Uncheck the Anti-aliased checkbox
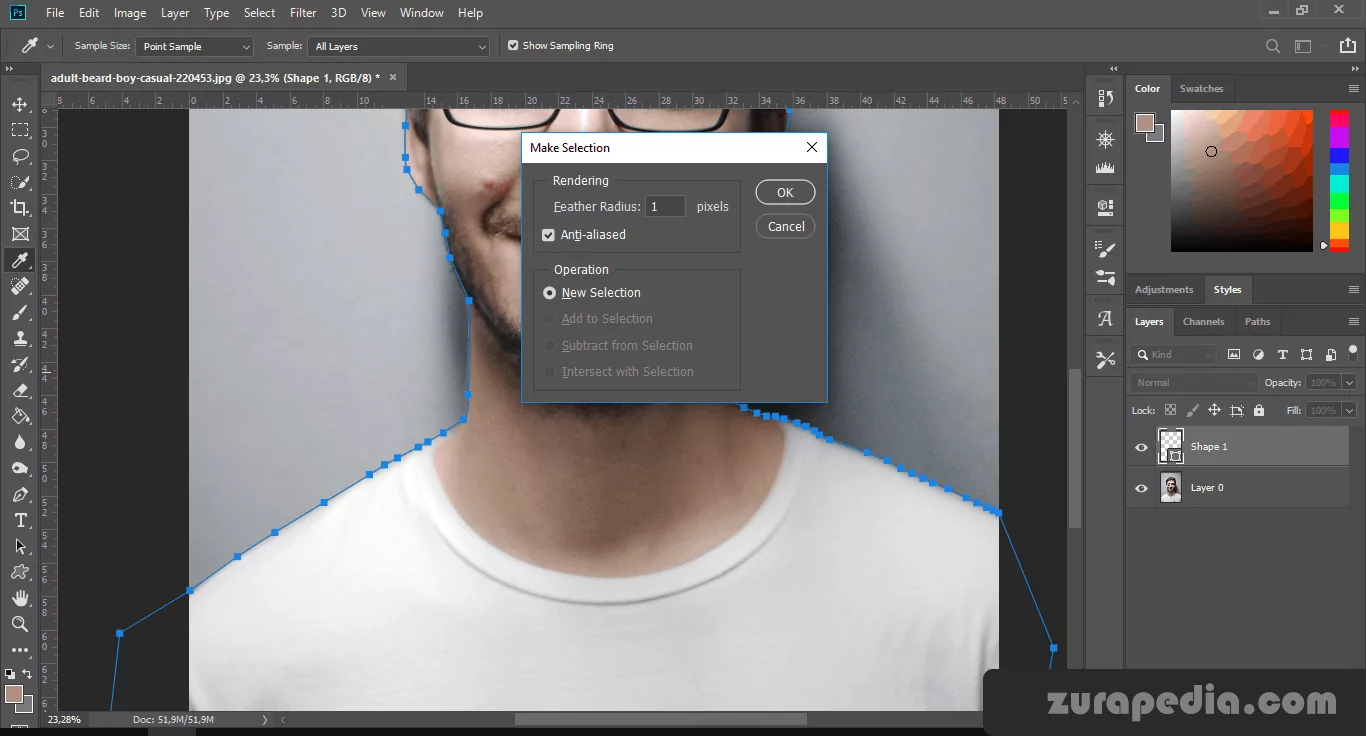The width and height of the screenshot is (1366, 736). 548,235
